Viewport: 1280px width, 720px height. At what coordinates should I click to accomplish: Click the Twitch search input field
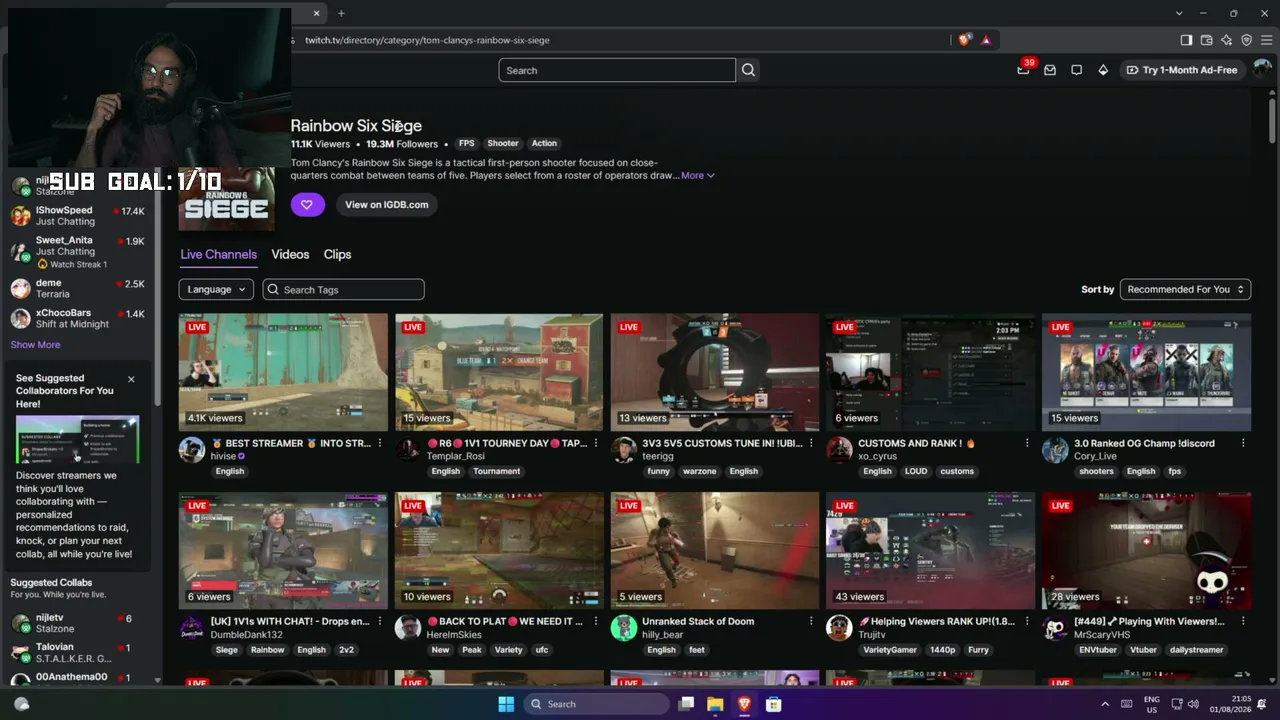tap(617, 70)
